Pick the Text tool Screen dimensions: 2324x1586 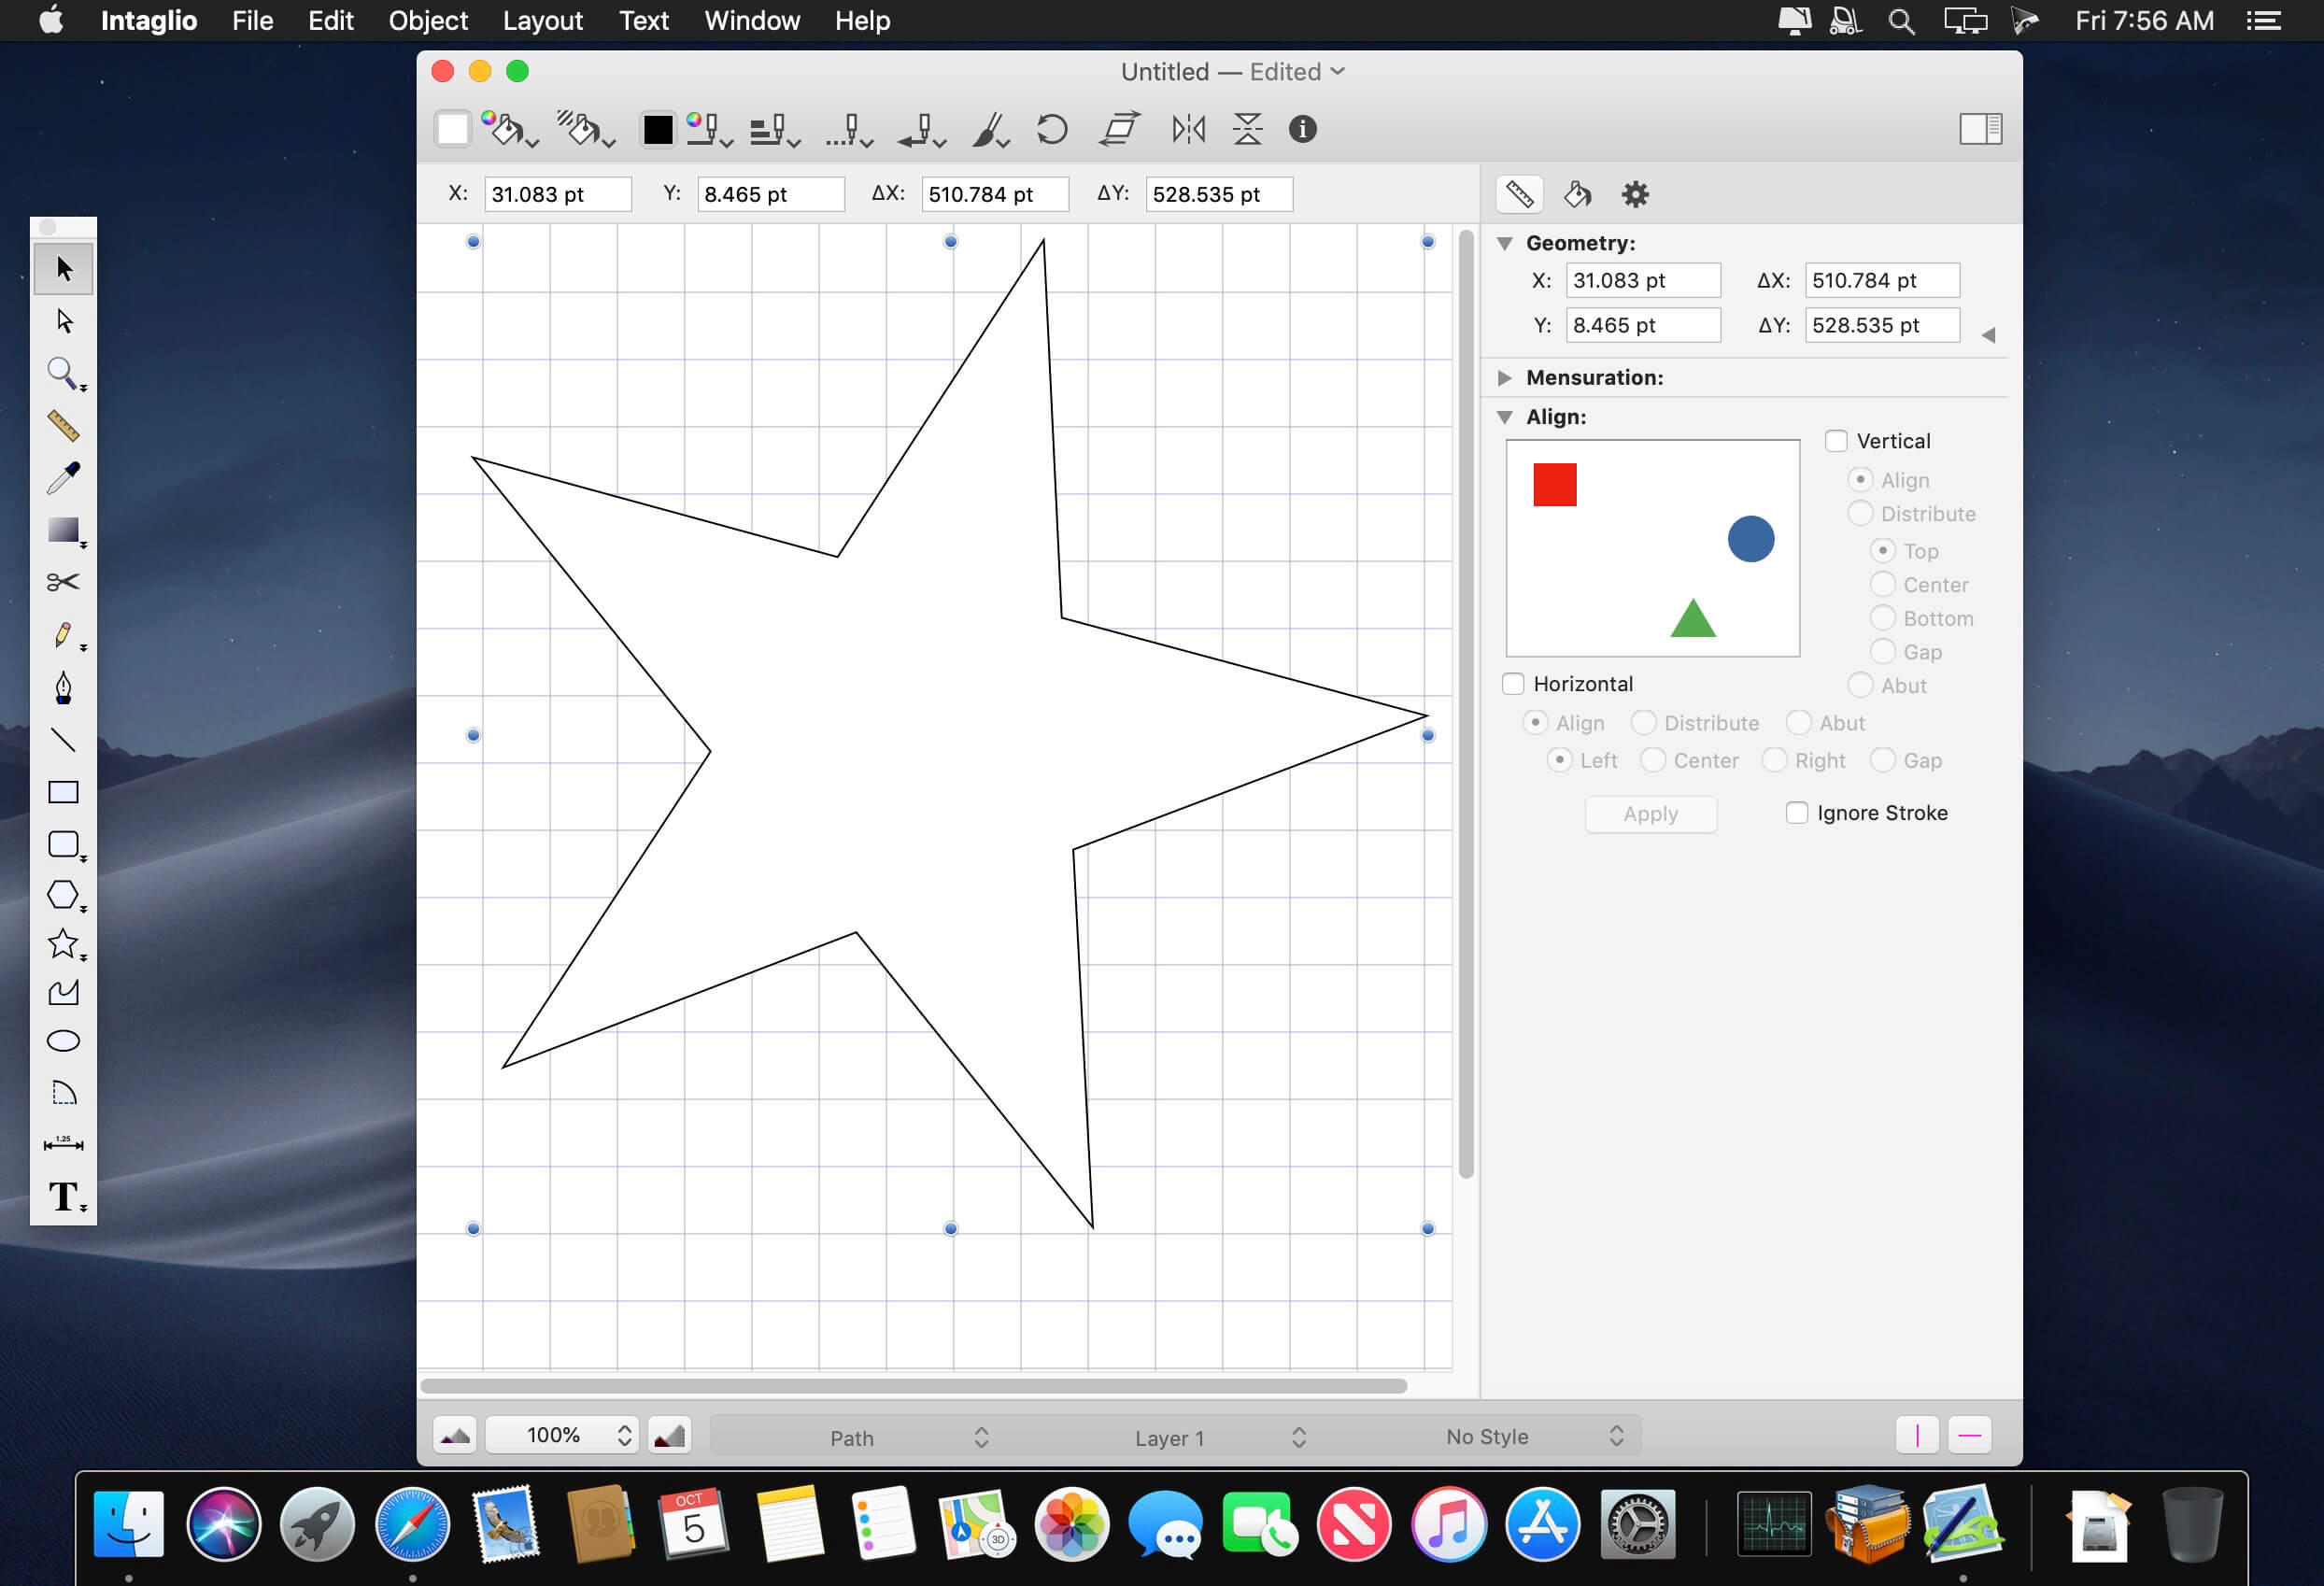(x=64, y=1196)
